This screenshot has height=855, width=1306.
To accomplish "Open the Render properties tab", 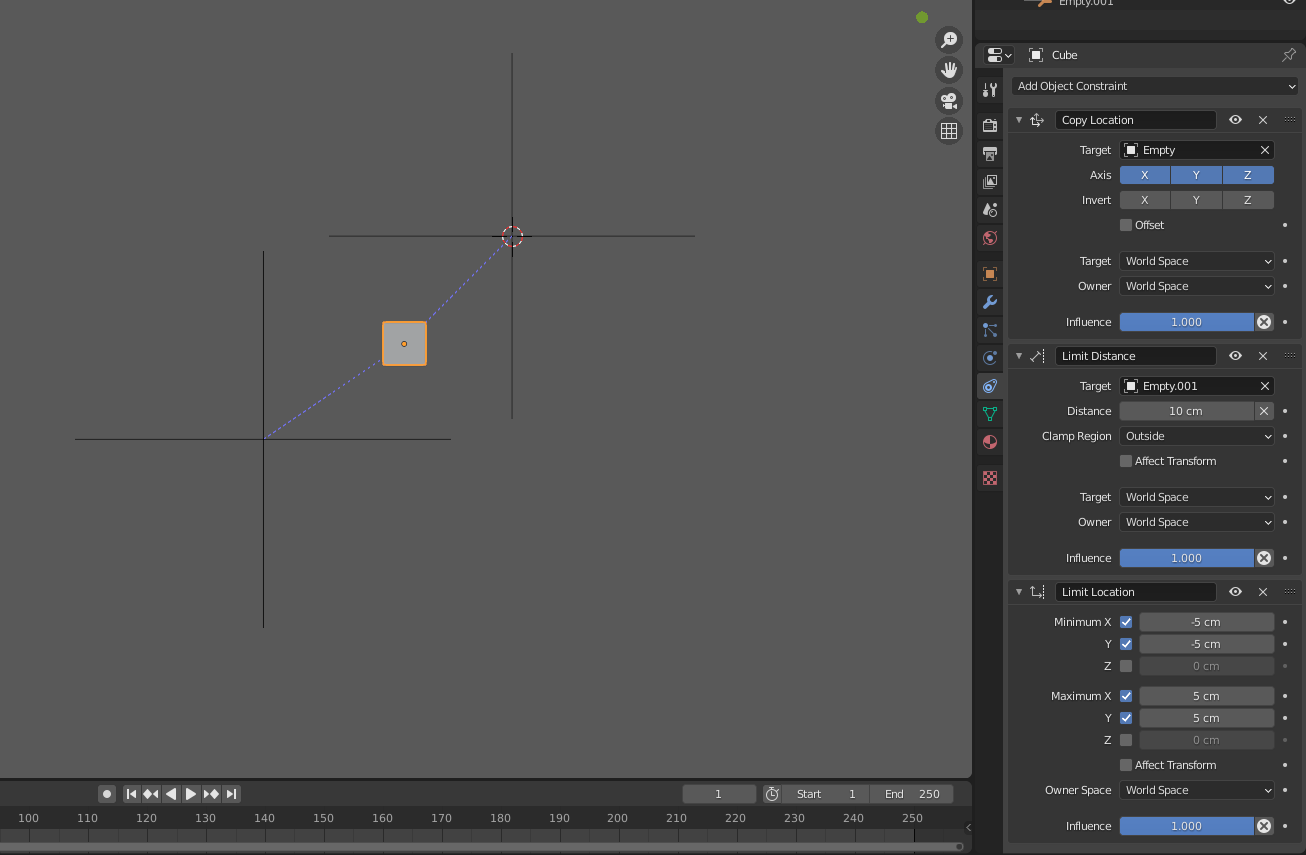I will point(990,126).
